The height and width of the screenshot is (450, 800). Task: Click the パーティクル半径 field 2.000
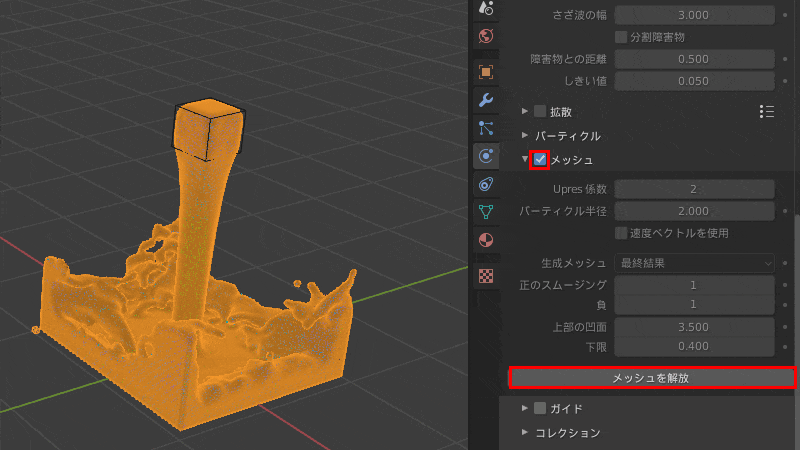(x=694, y=211)
